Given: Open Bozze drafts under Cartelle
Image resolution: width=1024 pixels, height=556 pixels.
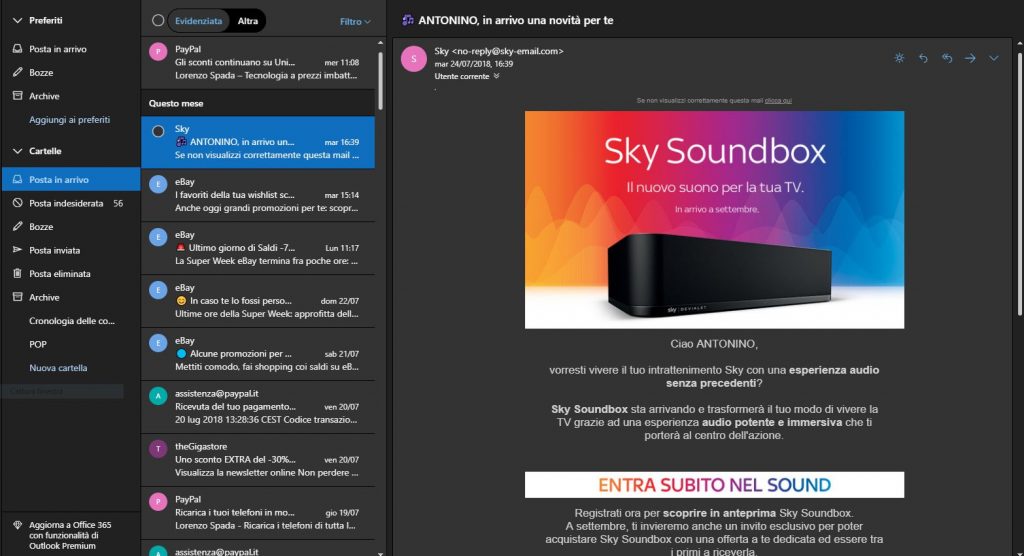Looking at the screenshot, I should 41,227.
